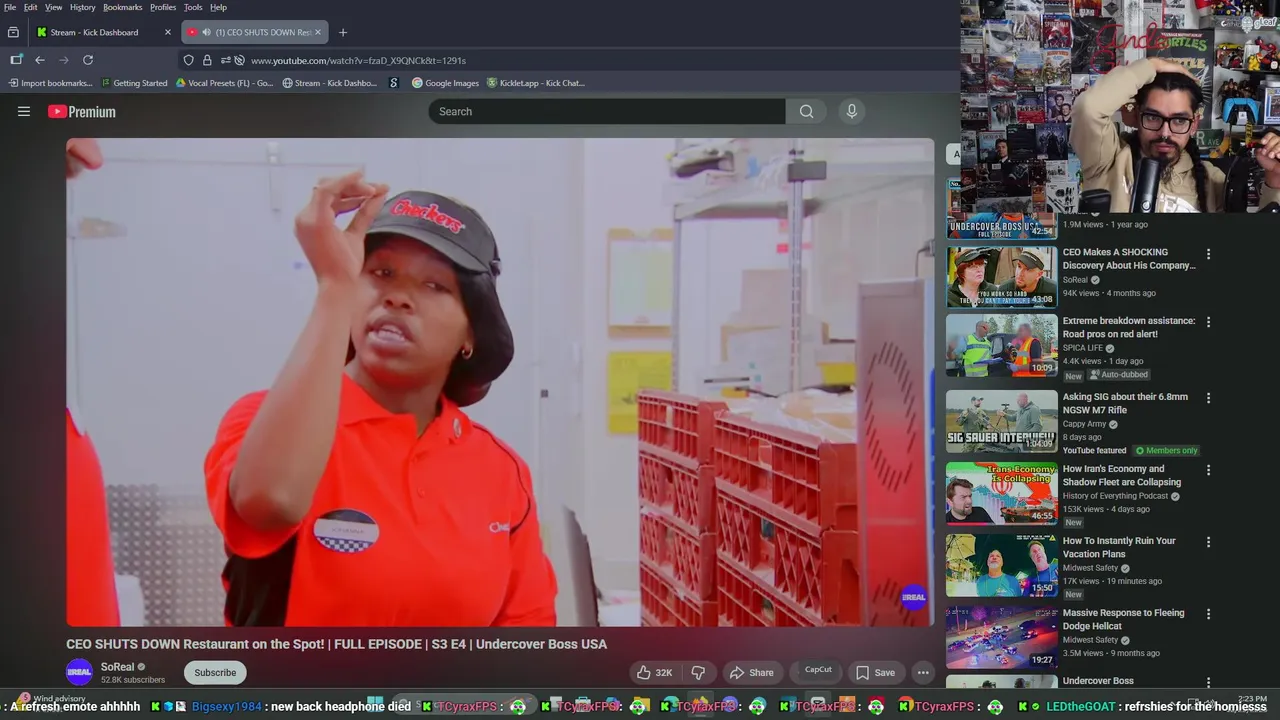This screenshot has height=720, width=1280.
Task: Close the CEO SHUTS DOWN YouTube tab
Action: coord(318,32)
